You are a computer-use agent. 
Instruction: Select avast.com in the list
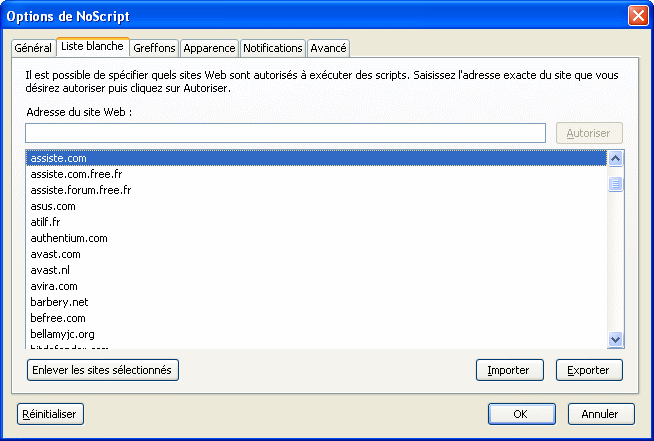click(x=316, y=254)
